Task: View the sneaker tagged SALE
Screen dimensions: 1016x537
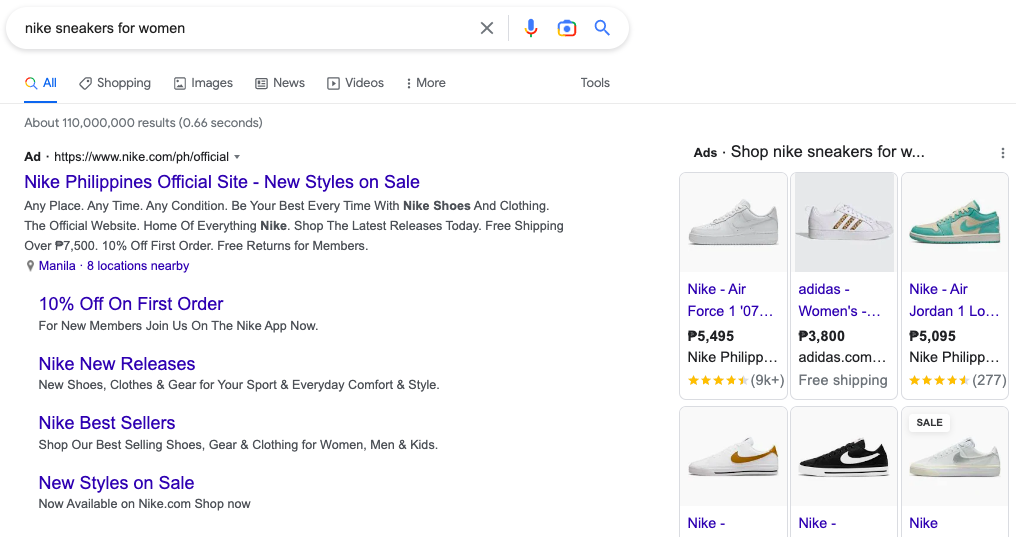Action: click(x=955, y=458)
